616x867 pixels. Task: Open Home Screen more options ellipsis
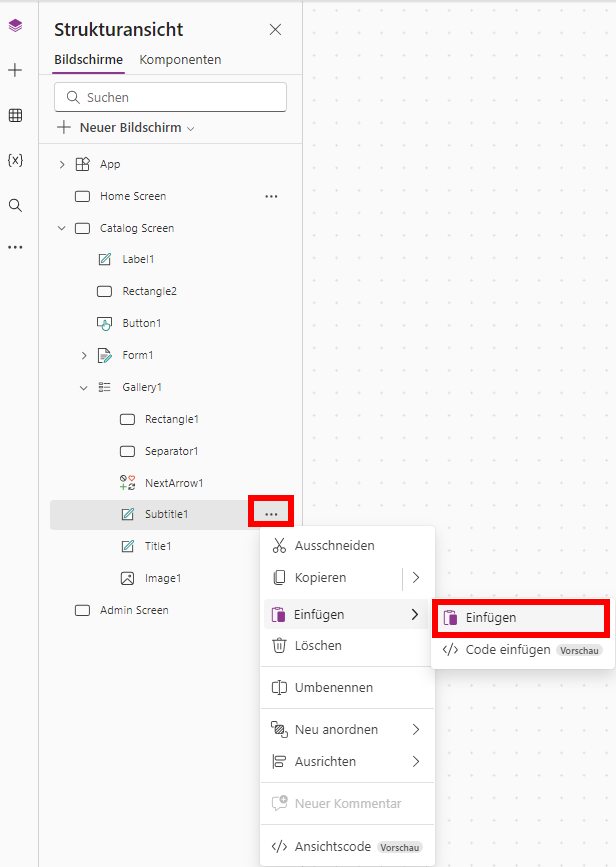pyautogui.click(x=271, y=196)
